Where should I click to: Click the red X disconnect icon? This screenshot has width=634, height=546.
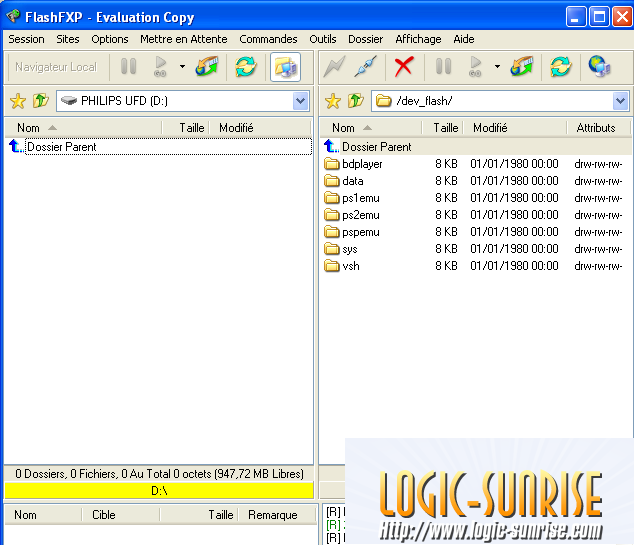(404, 66)
